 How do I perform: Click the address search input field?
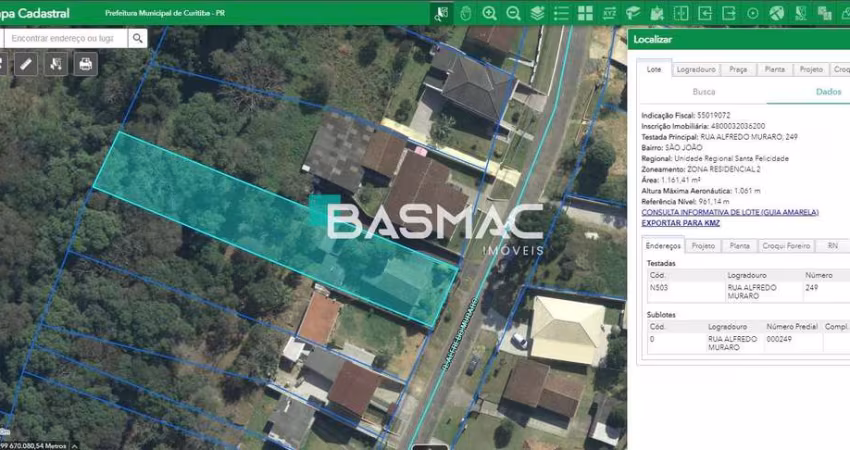pyautogui.click(x=66, y=38)
